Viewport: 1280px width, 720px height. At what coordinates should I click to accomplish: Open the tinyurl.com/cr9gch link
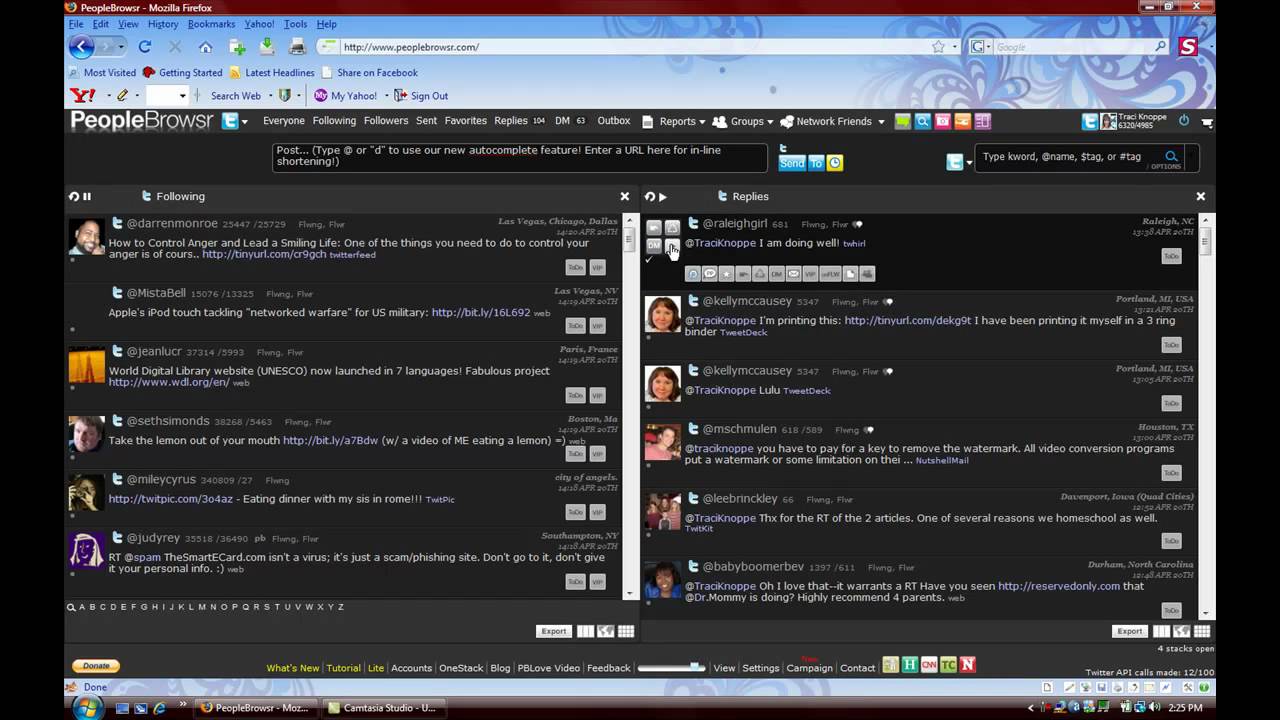pos(264,254)
